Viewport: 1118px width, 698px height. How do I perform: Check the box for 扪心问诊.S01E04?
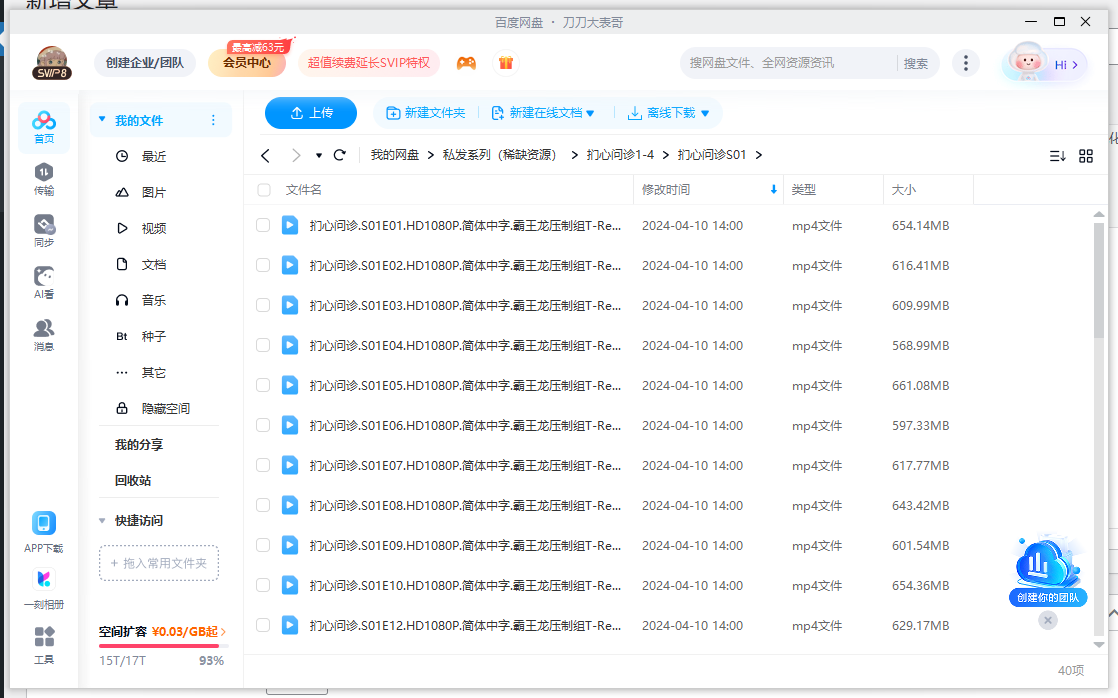coord(263,345)
